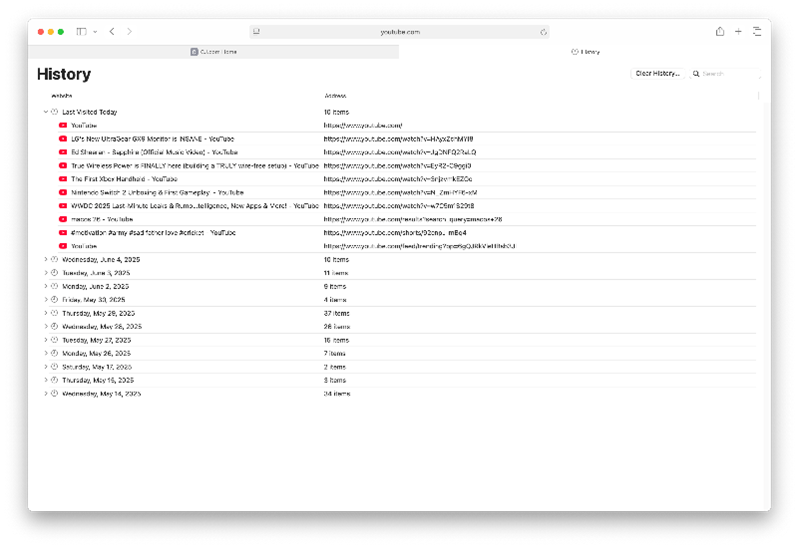Click favicon of True Wireless Power row
Screen dimensions: 799x548
(63, 166)
